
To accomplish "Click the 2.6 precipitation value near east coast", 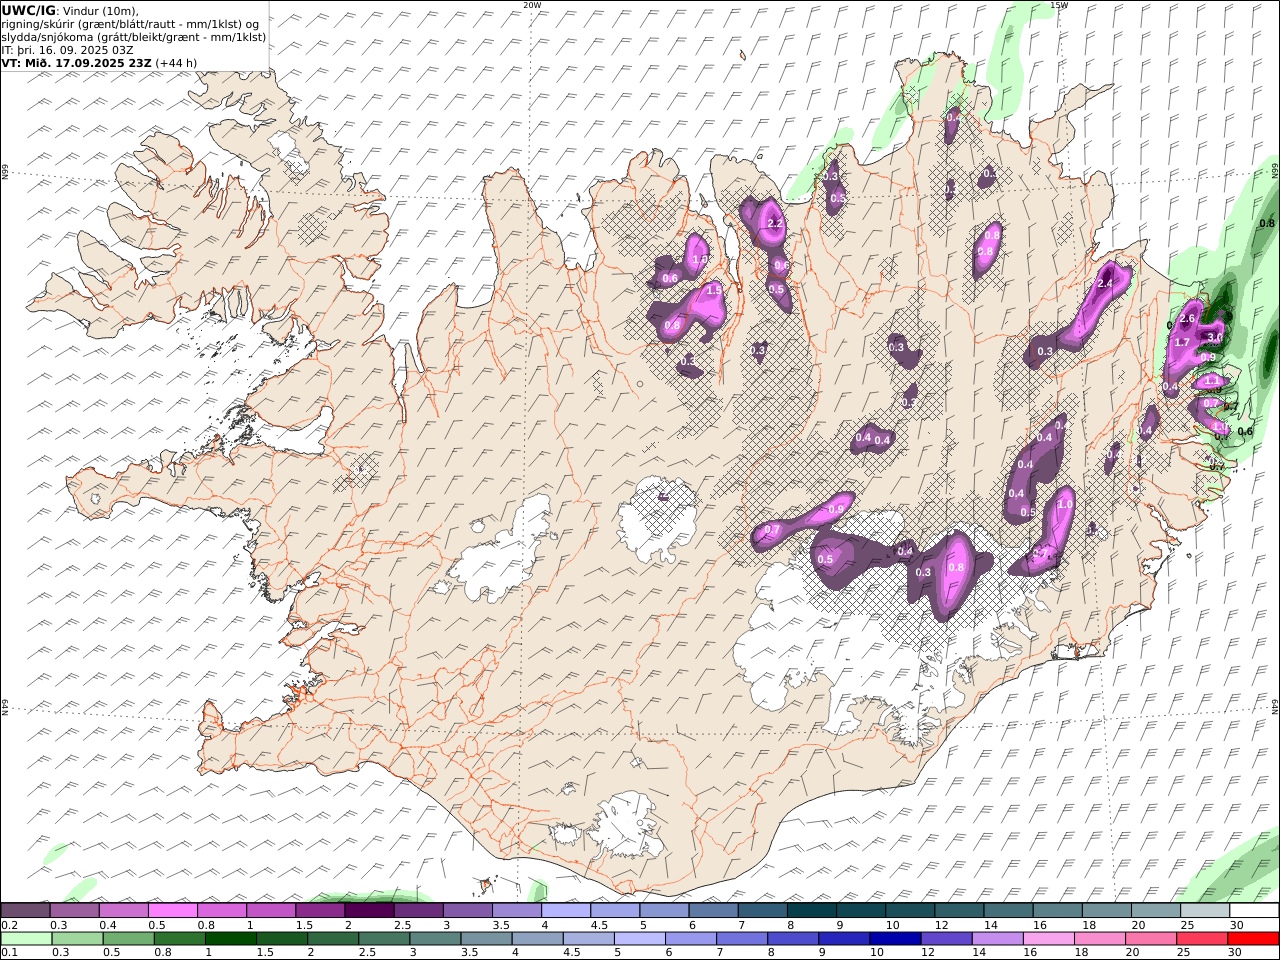I will 1187,319.
